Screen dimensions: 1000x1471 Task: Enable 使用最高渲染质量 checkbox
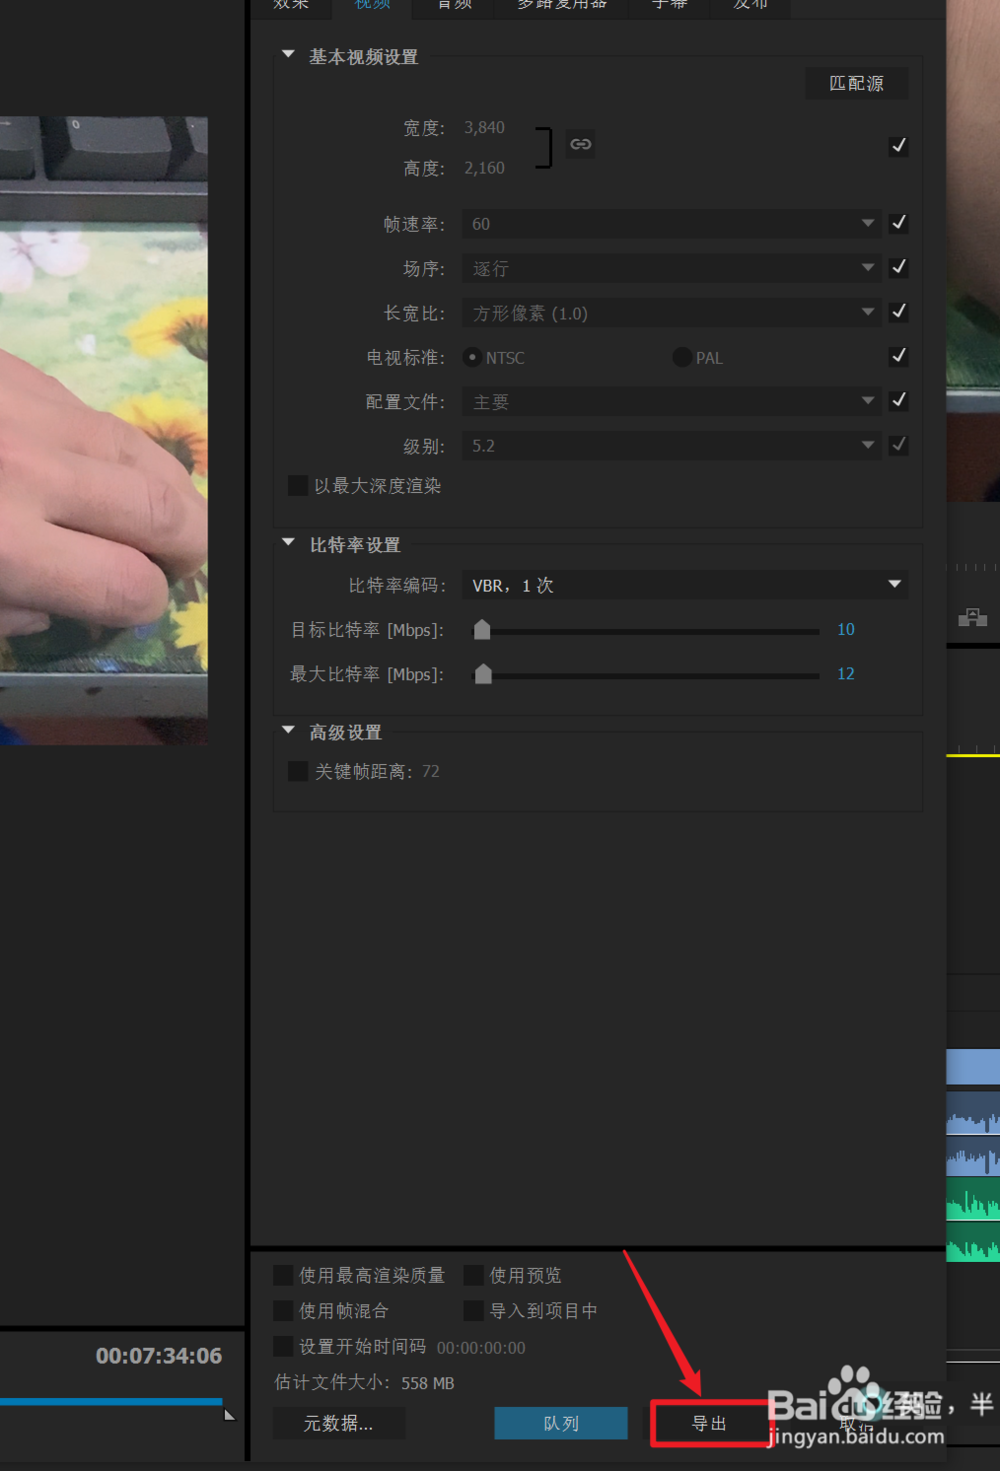(x=283, y=1275)
